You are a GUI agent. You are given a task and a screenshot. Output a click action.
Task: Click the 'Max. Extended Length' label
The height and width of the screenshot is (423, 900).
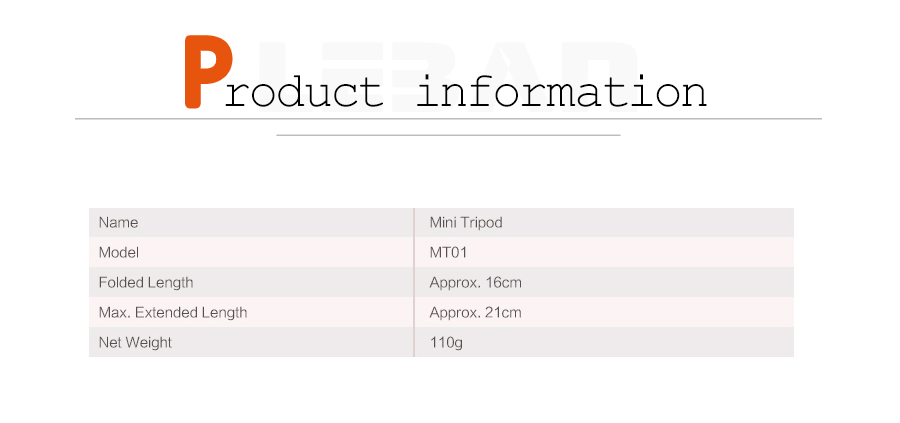[173, 312]
